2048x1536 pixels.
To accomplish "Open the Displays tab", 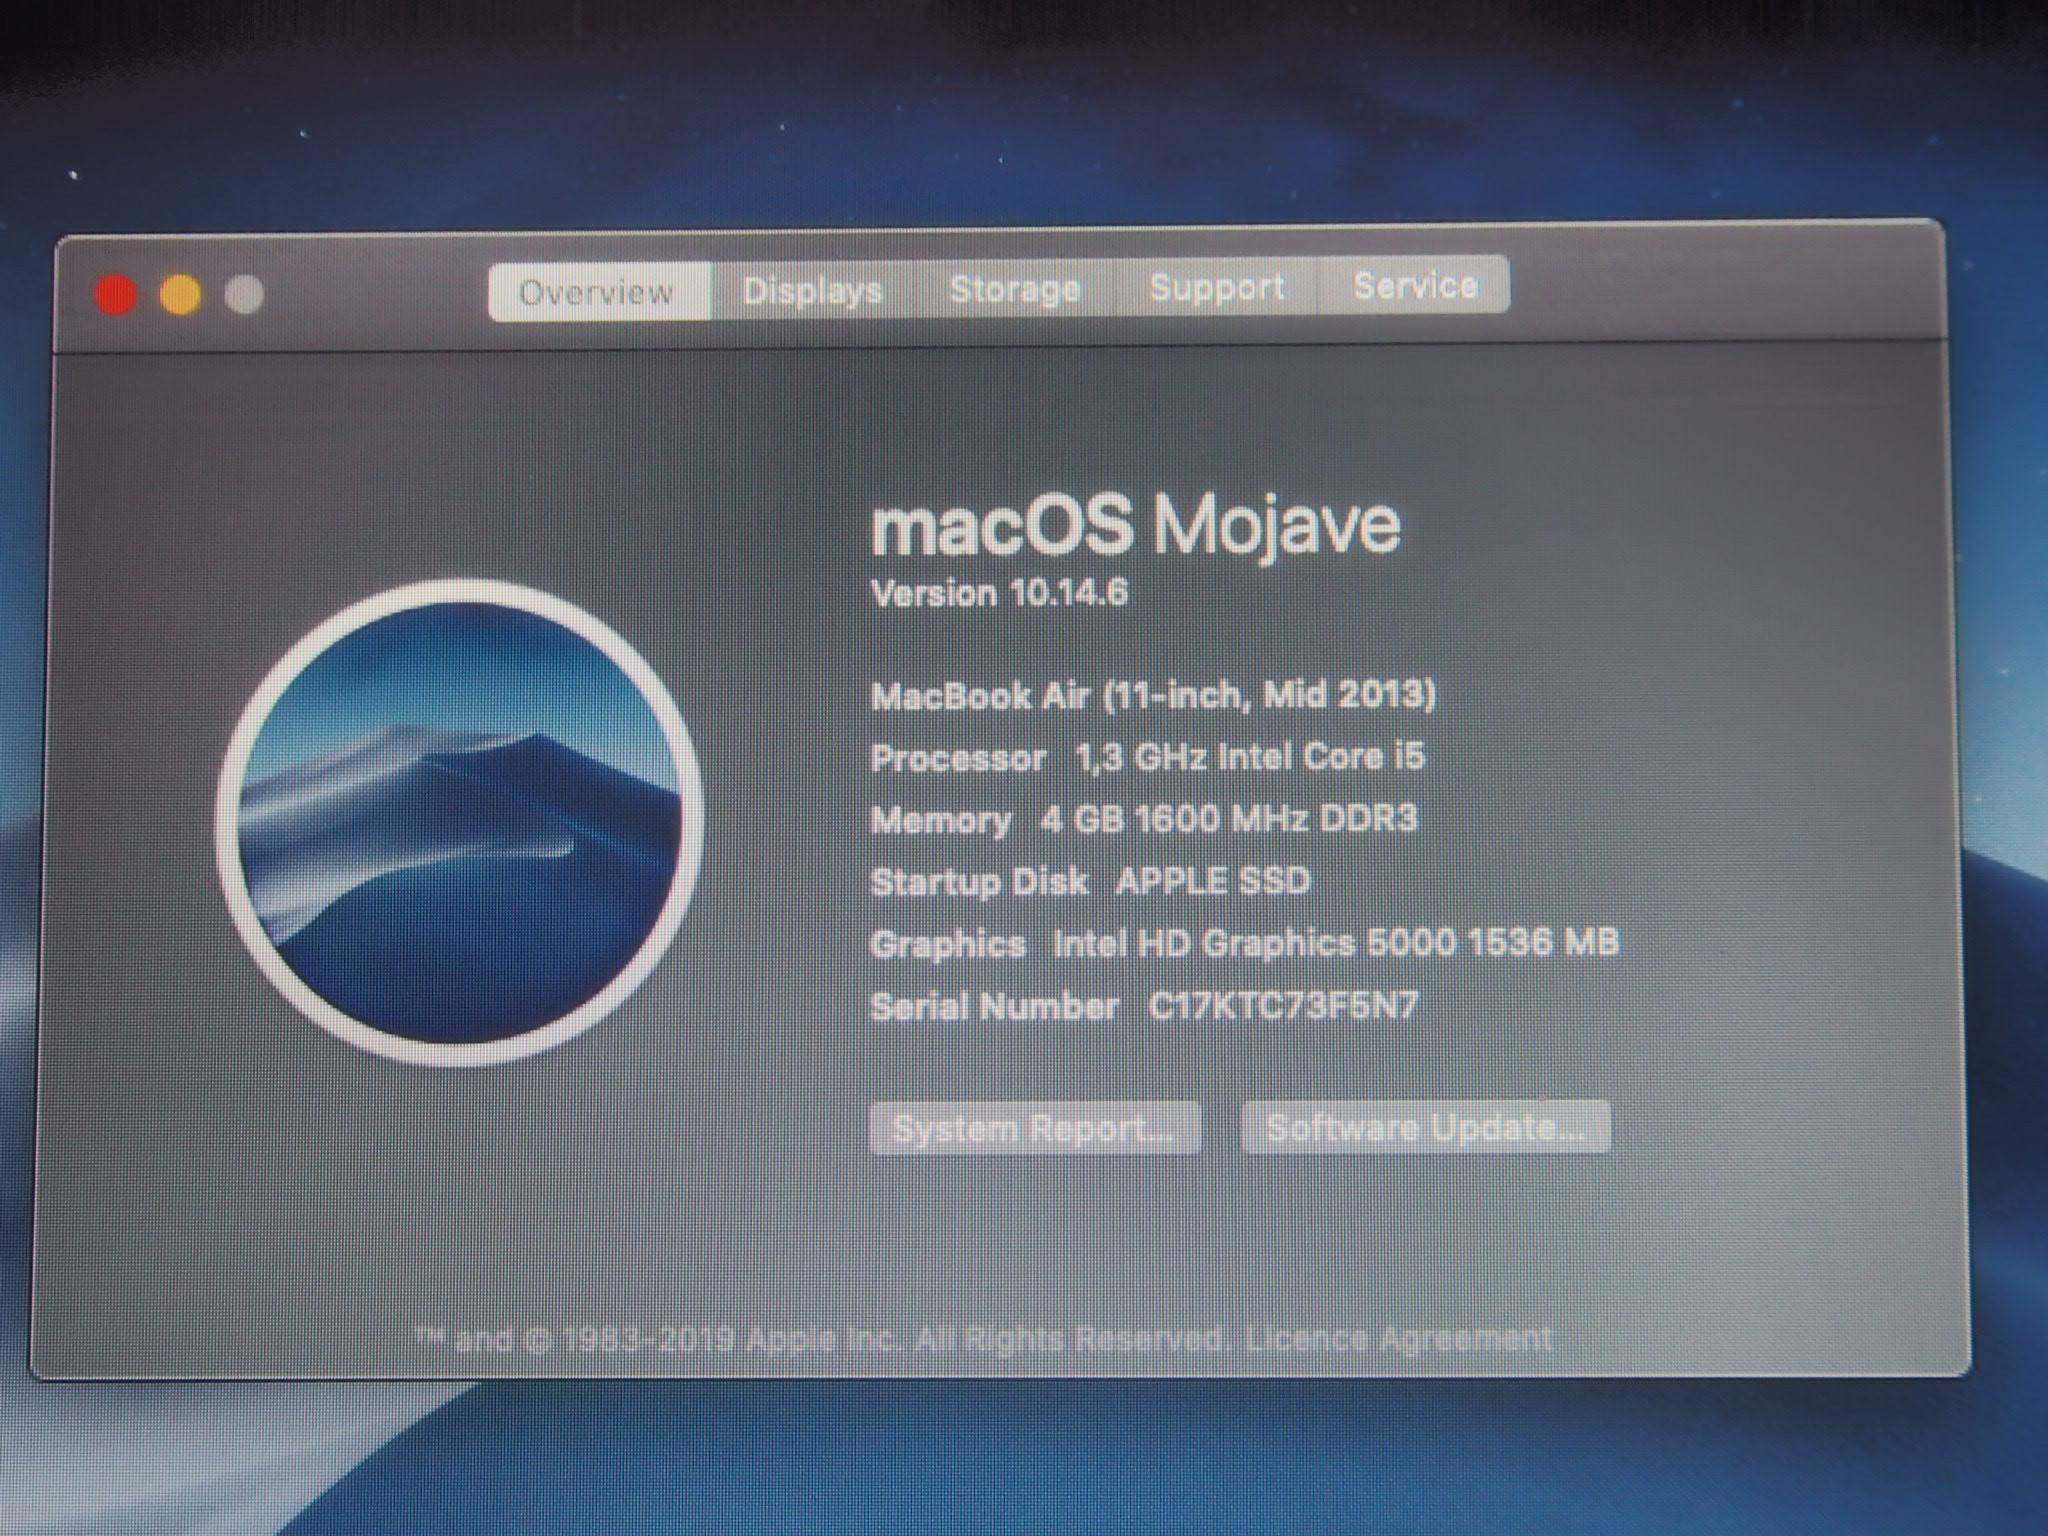I will tap(812, 290).
